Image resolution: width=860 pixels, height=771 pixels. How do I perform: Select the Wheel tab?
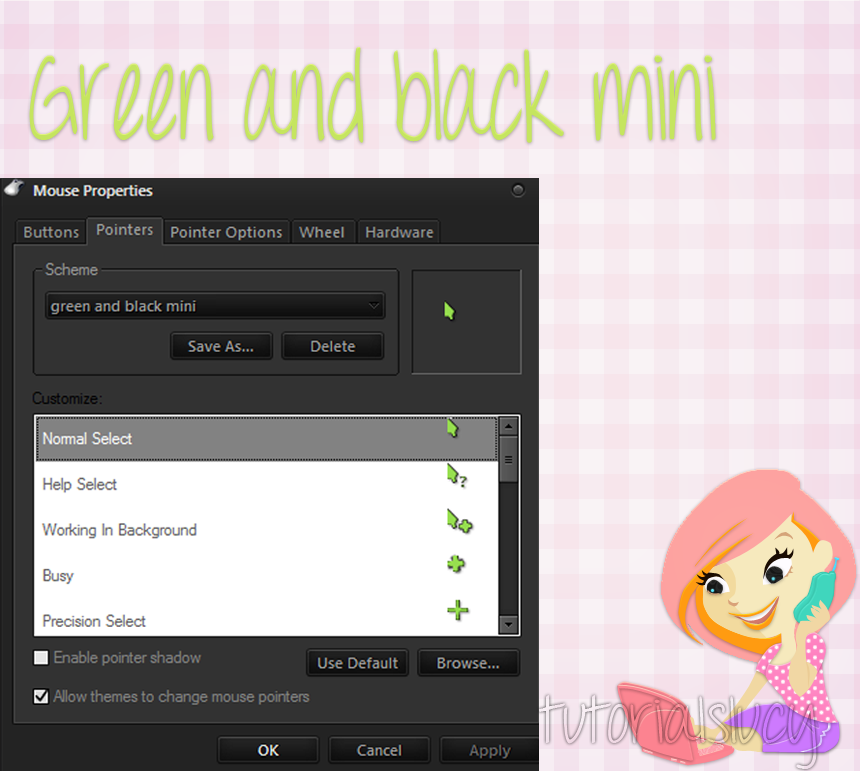pyautogui.click(x=322, y=231)
